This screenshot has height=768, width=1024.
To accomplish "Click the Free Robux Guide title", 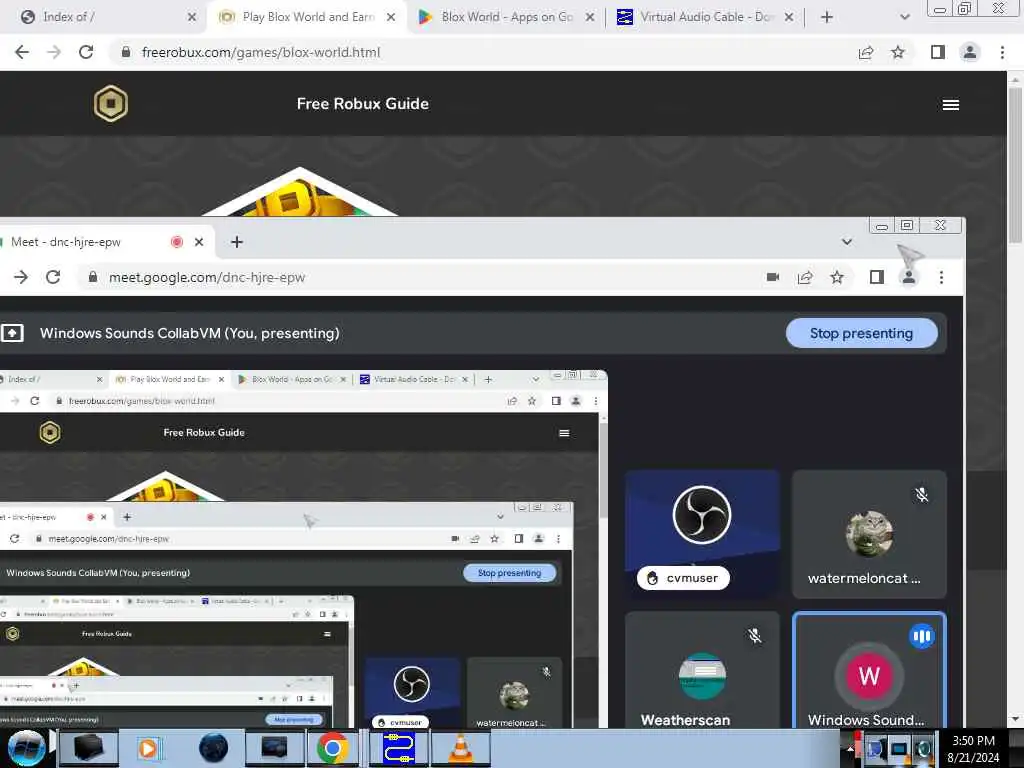I will pyautogui.click(x=362, y=103).
